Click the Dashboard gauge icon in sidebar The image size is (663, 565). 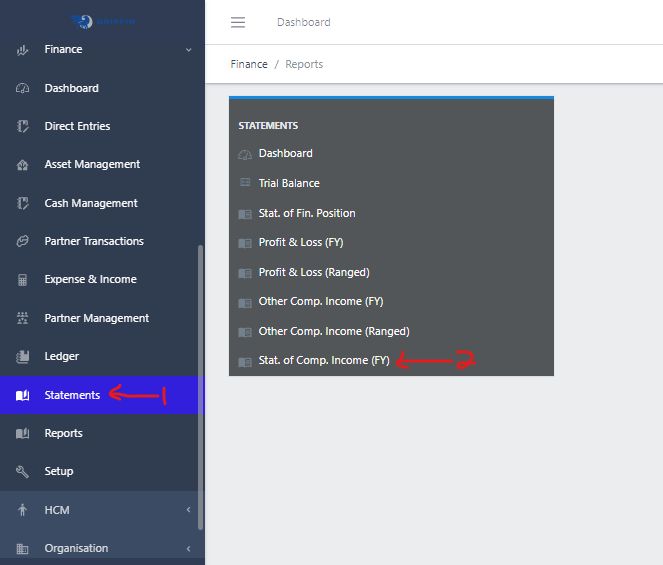22,88
